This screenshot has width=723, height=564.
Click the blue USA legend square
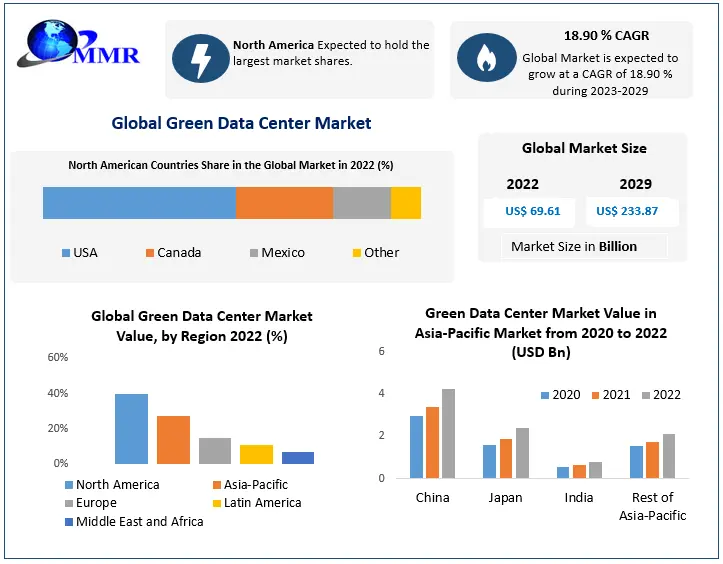66,253
